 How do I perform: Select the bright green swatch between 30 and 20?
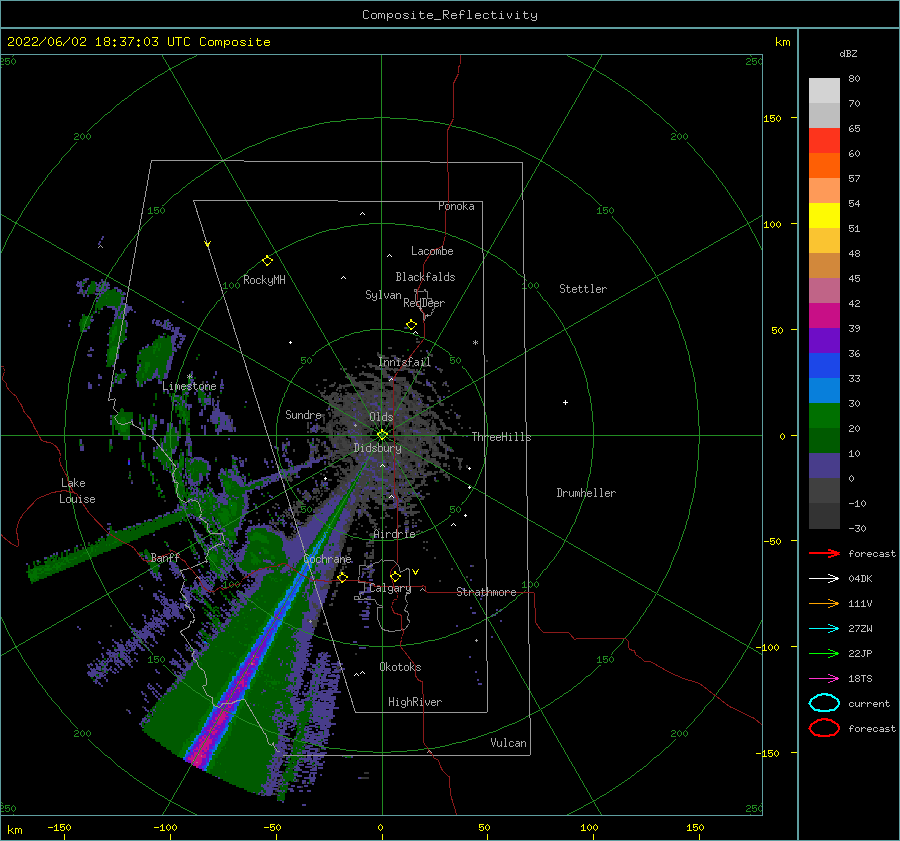[x=824, y=416]
